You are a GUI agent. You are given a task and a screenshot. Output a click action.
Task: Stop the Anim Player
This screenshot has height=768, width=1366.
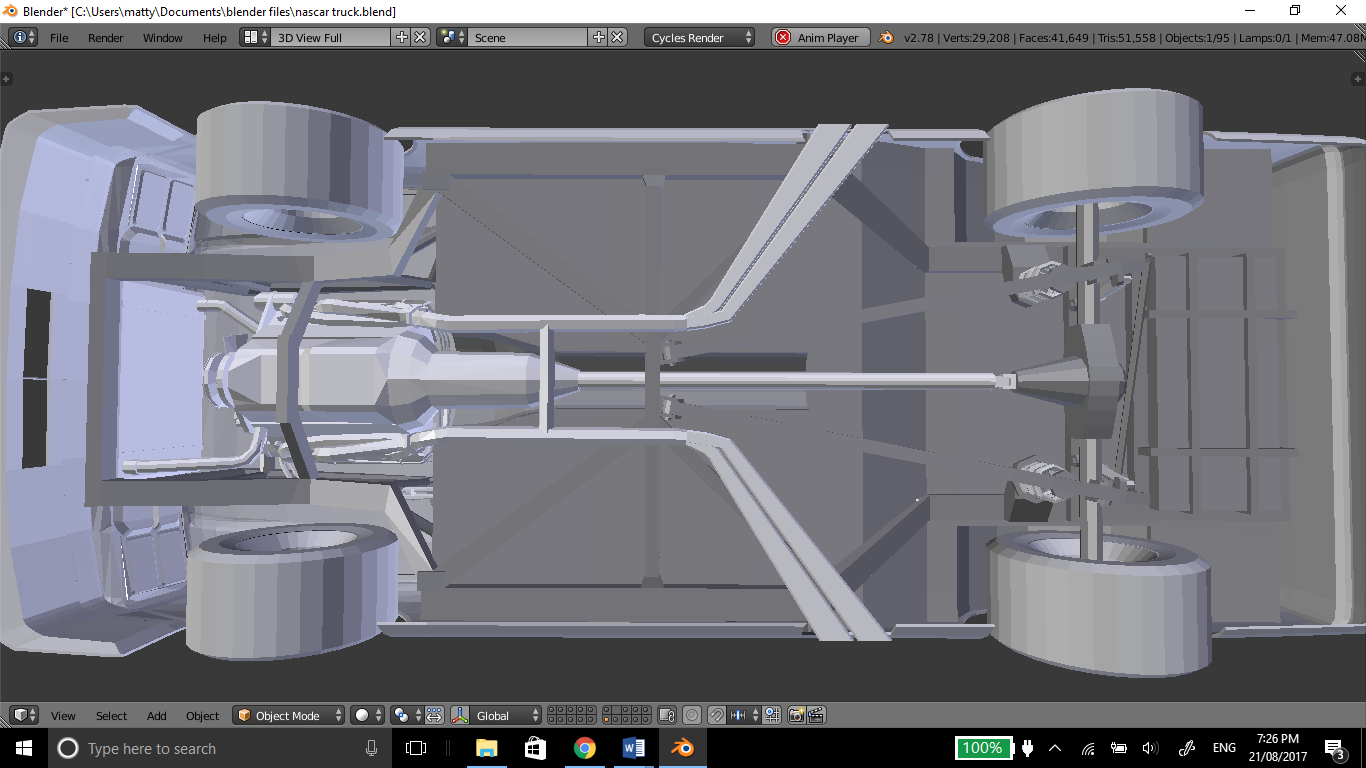coord(820,37)
